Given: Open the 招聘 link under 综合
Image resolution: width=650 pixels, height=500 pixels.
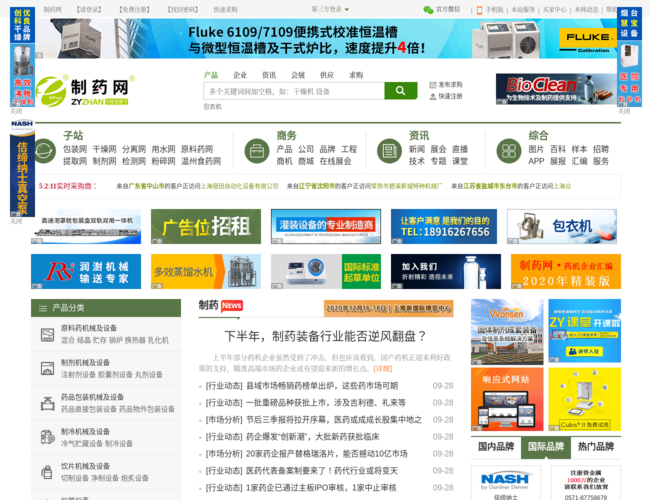Looking at the screenshot, I should coord(601,149).
